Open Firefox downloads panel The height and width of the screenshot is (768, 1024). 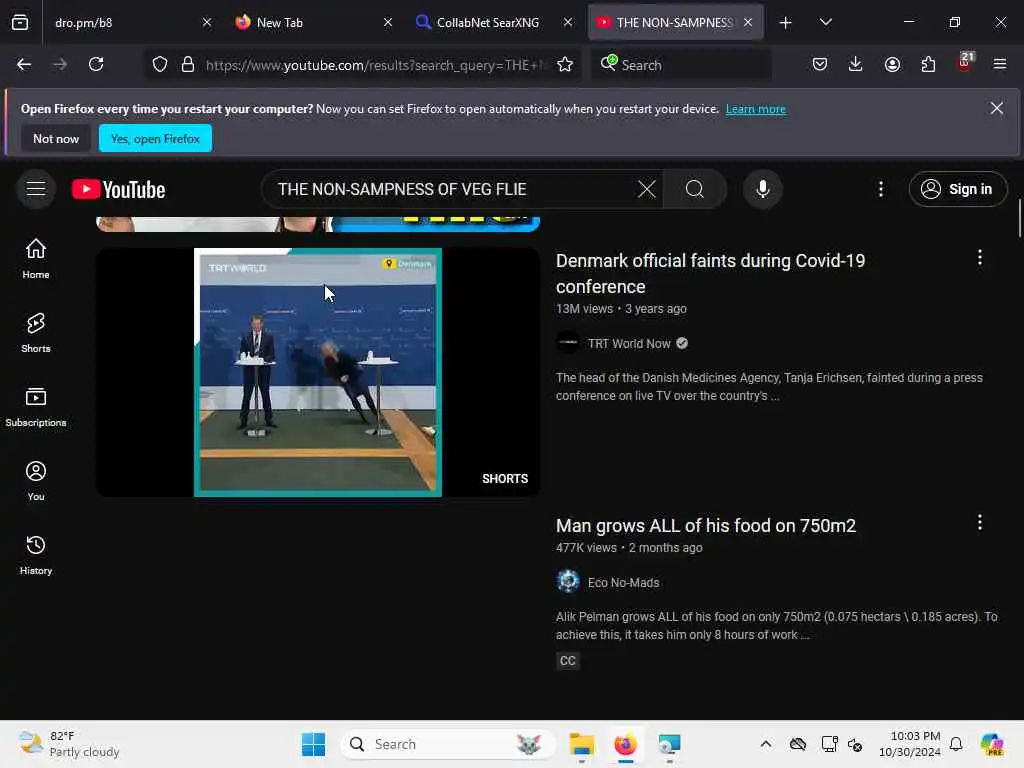[x=856, y=64]
